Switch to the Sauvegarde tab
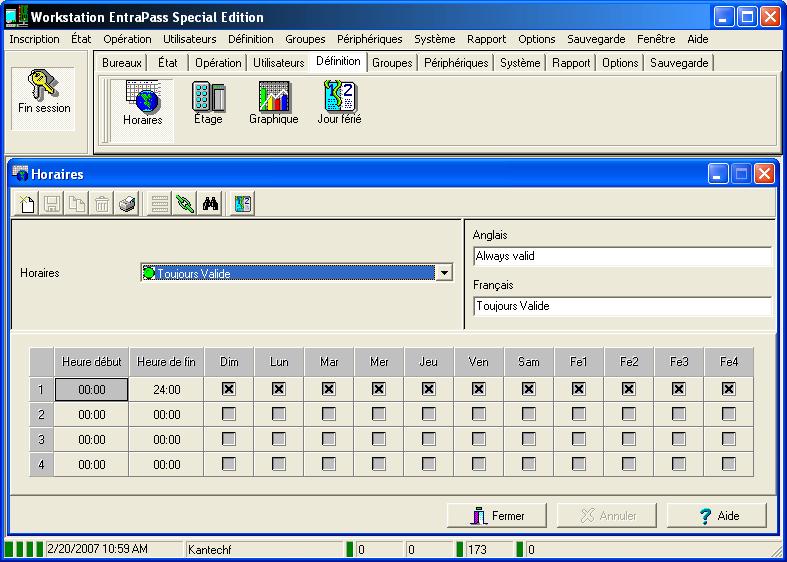 (x=679, y=63)
